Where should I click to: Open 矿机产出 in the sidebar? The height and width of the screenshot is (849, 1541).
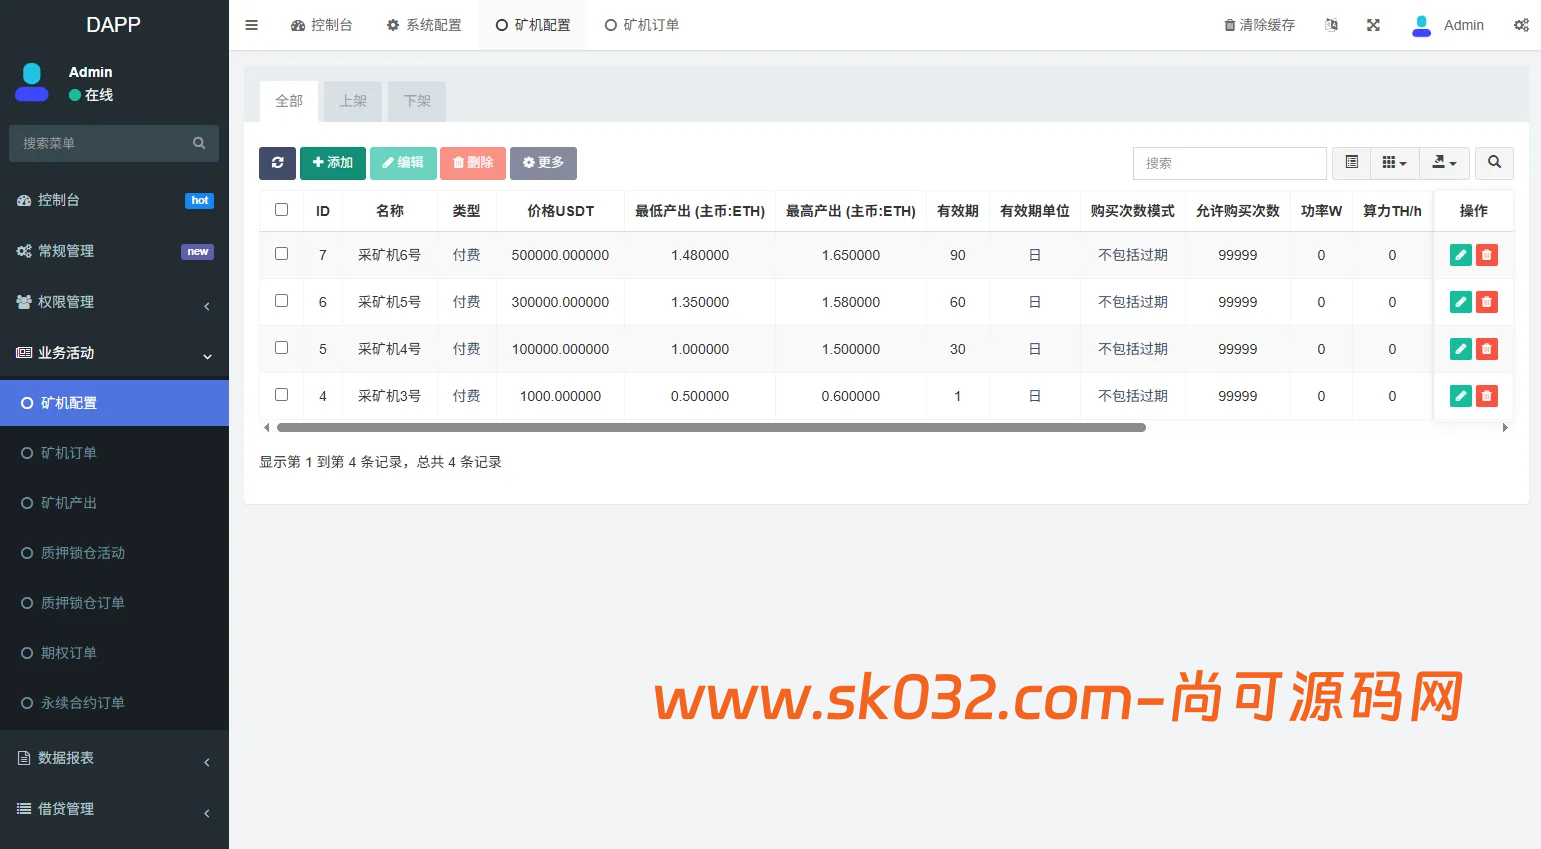point(114,503)
